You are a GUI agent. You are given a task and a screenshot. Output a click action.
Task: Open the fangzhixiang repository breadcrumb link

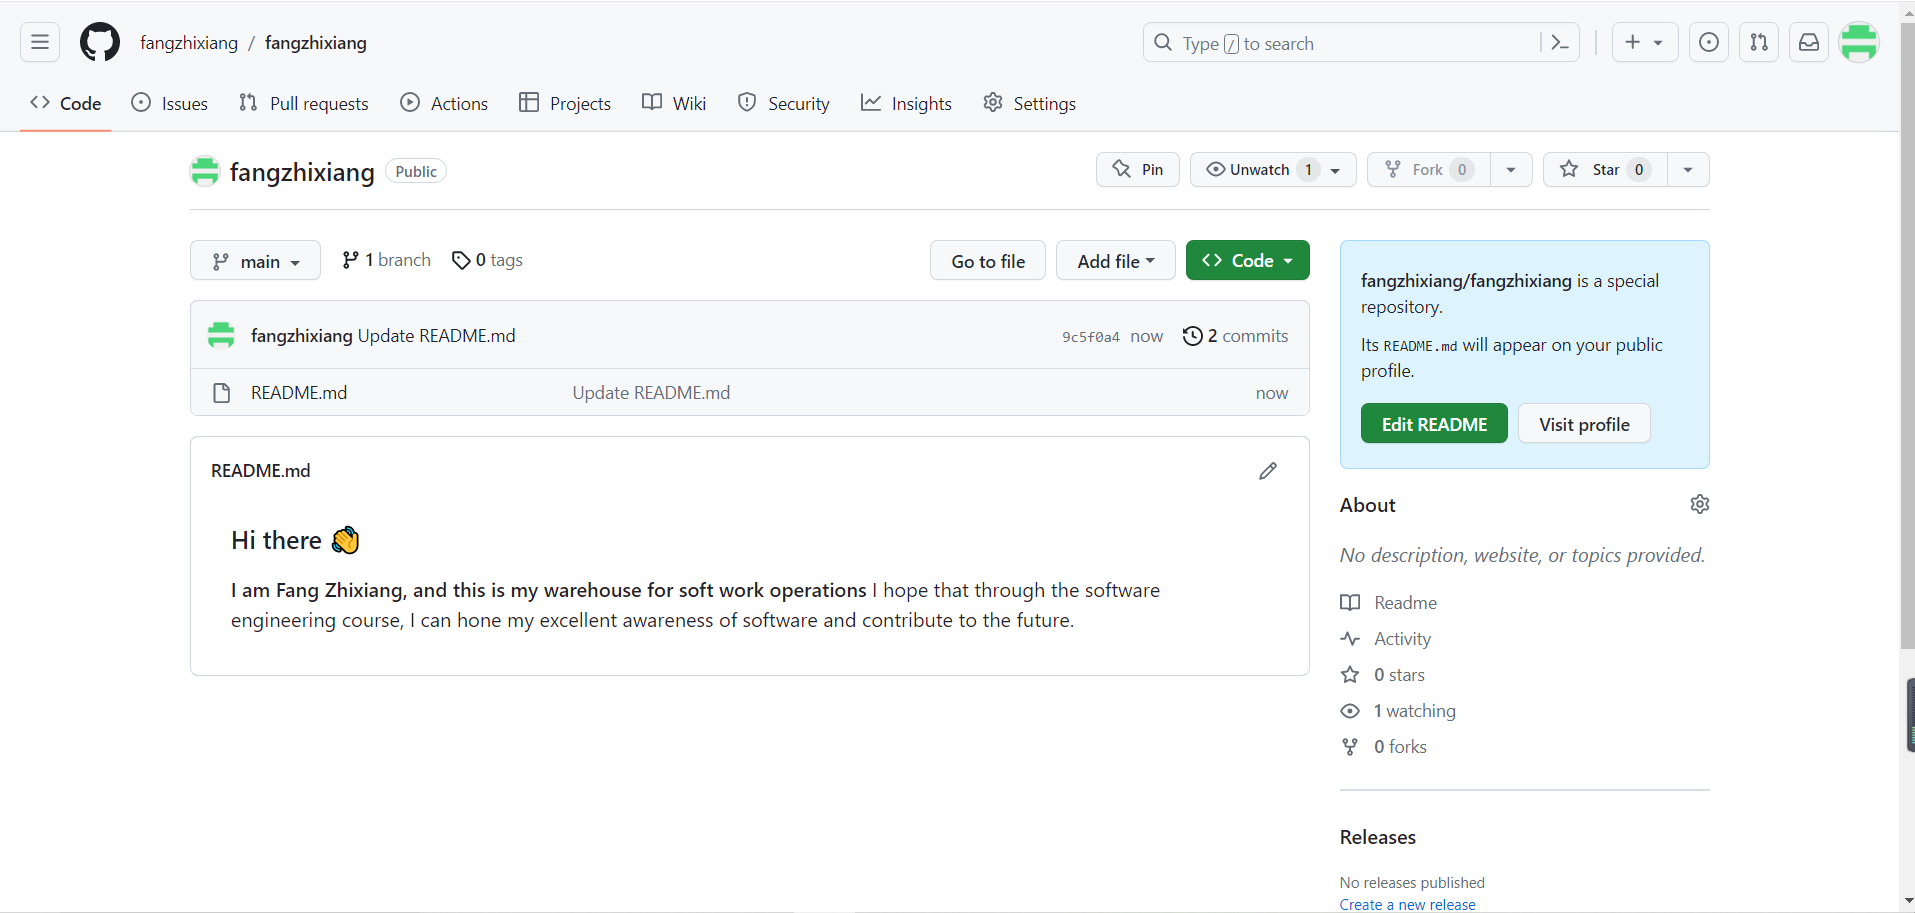pos(316,43)
